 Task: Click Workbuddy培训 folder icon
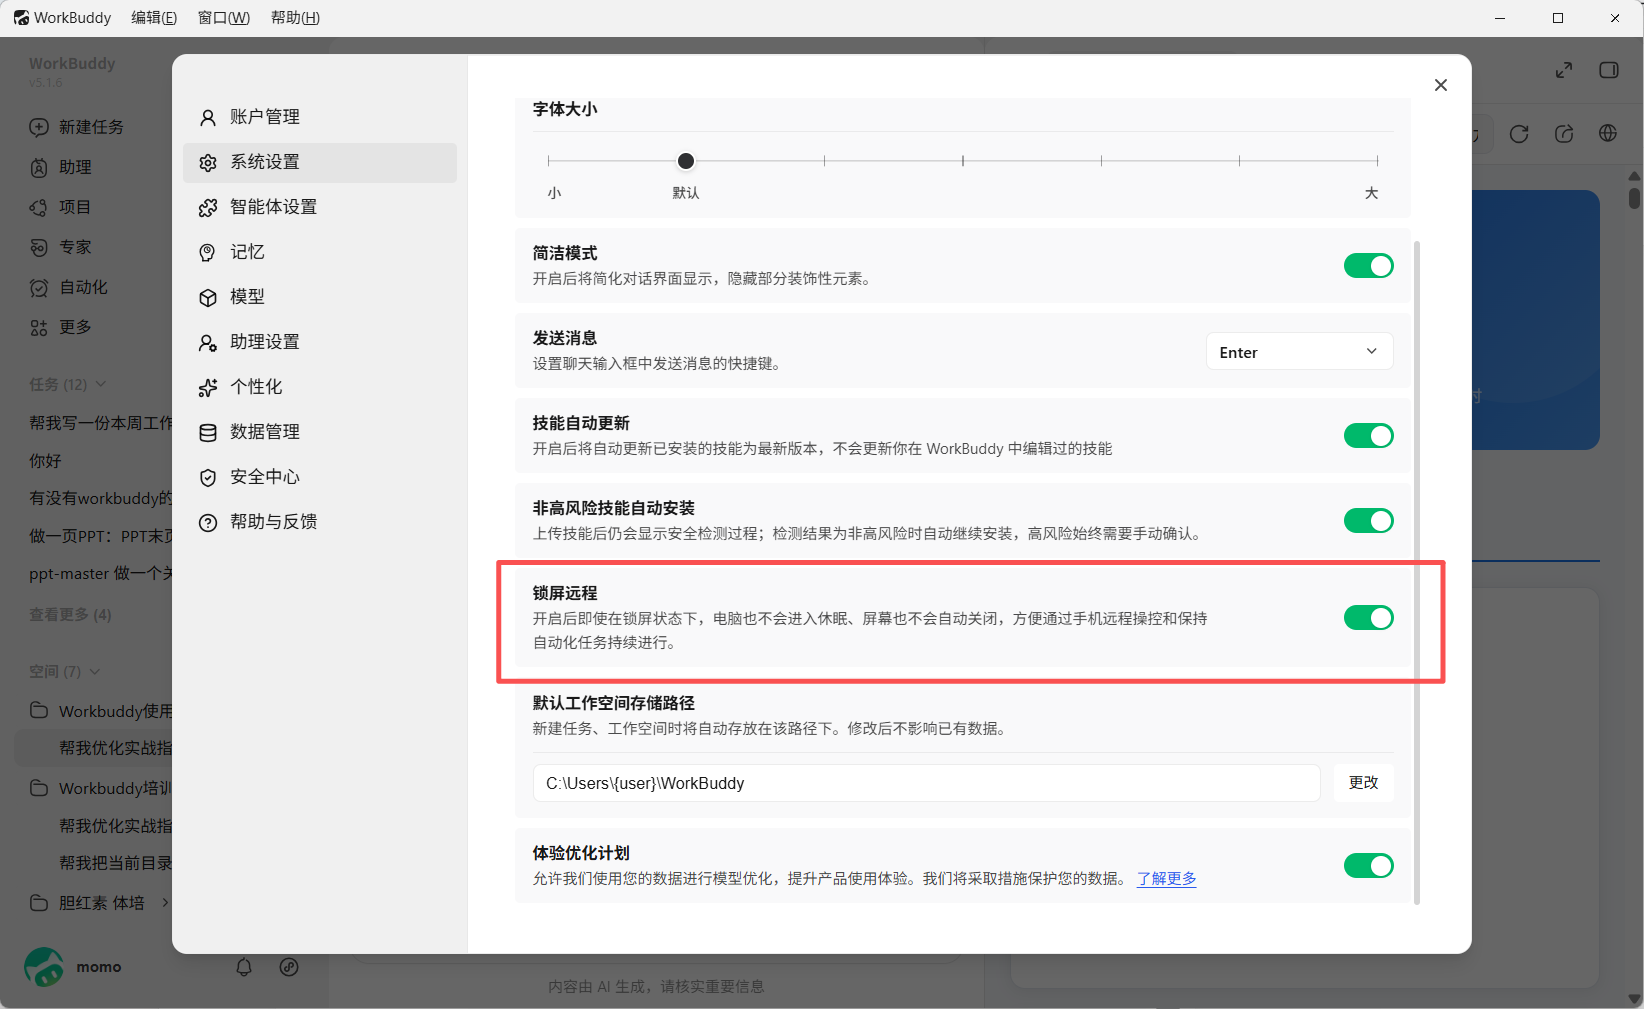pos(39,788)
